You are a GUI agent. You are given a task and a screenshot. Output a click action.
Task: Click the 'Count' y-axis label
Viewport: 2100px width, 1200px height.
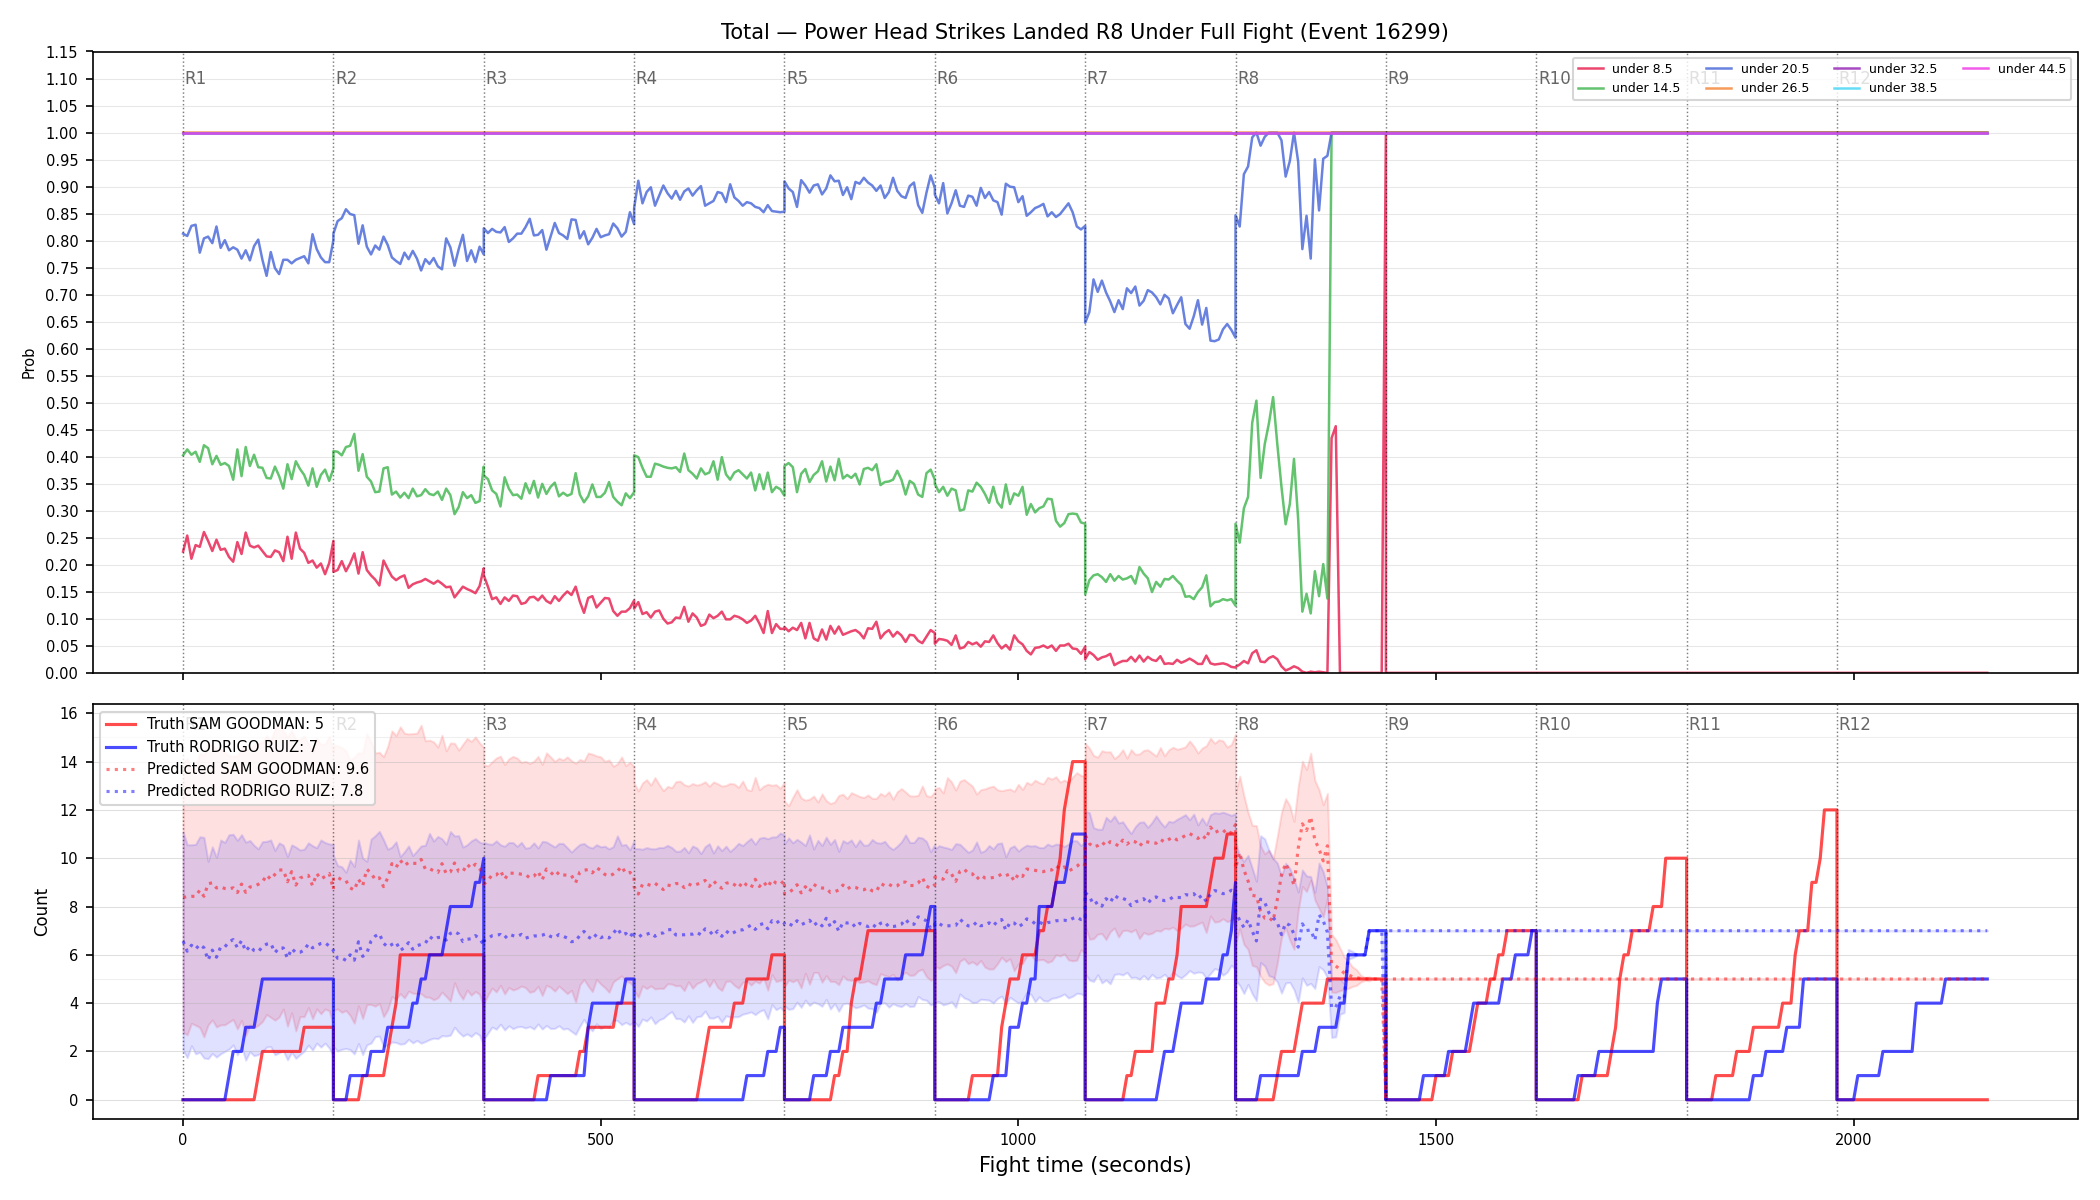click(x=41, y=912)
